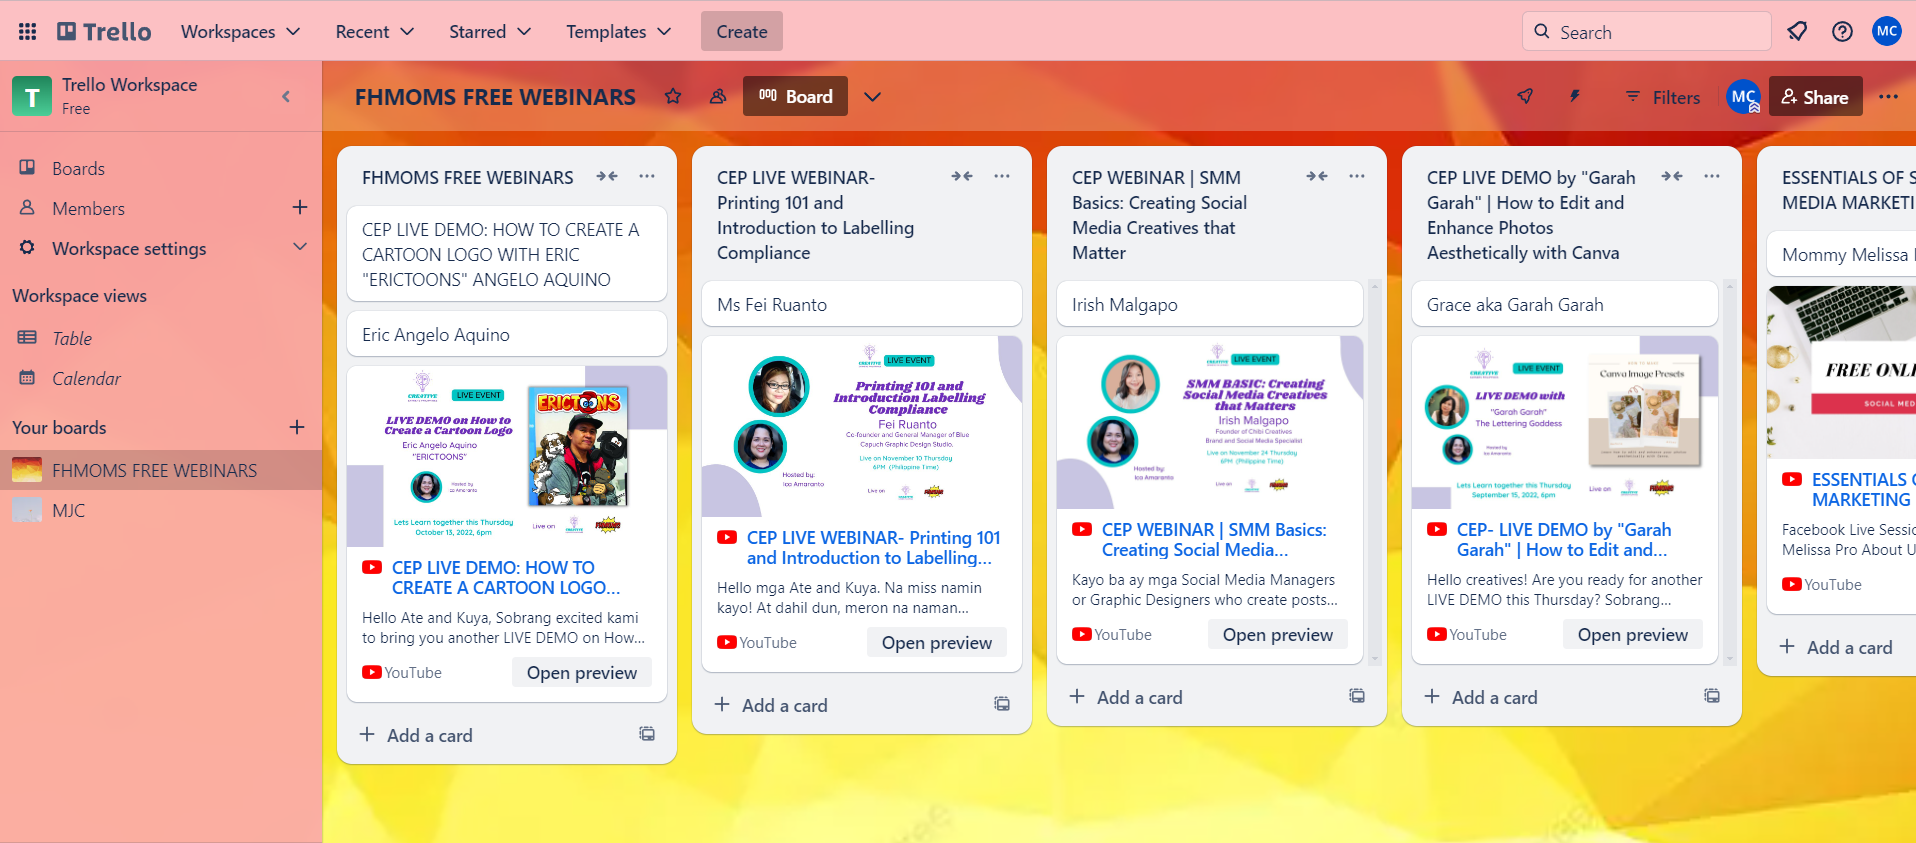Select Board view button
The width and height of the screenshot is (1916, 843).
point(795,96)
